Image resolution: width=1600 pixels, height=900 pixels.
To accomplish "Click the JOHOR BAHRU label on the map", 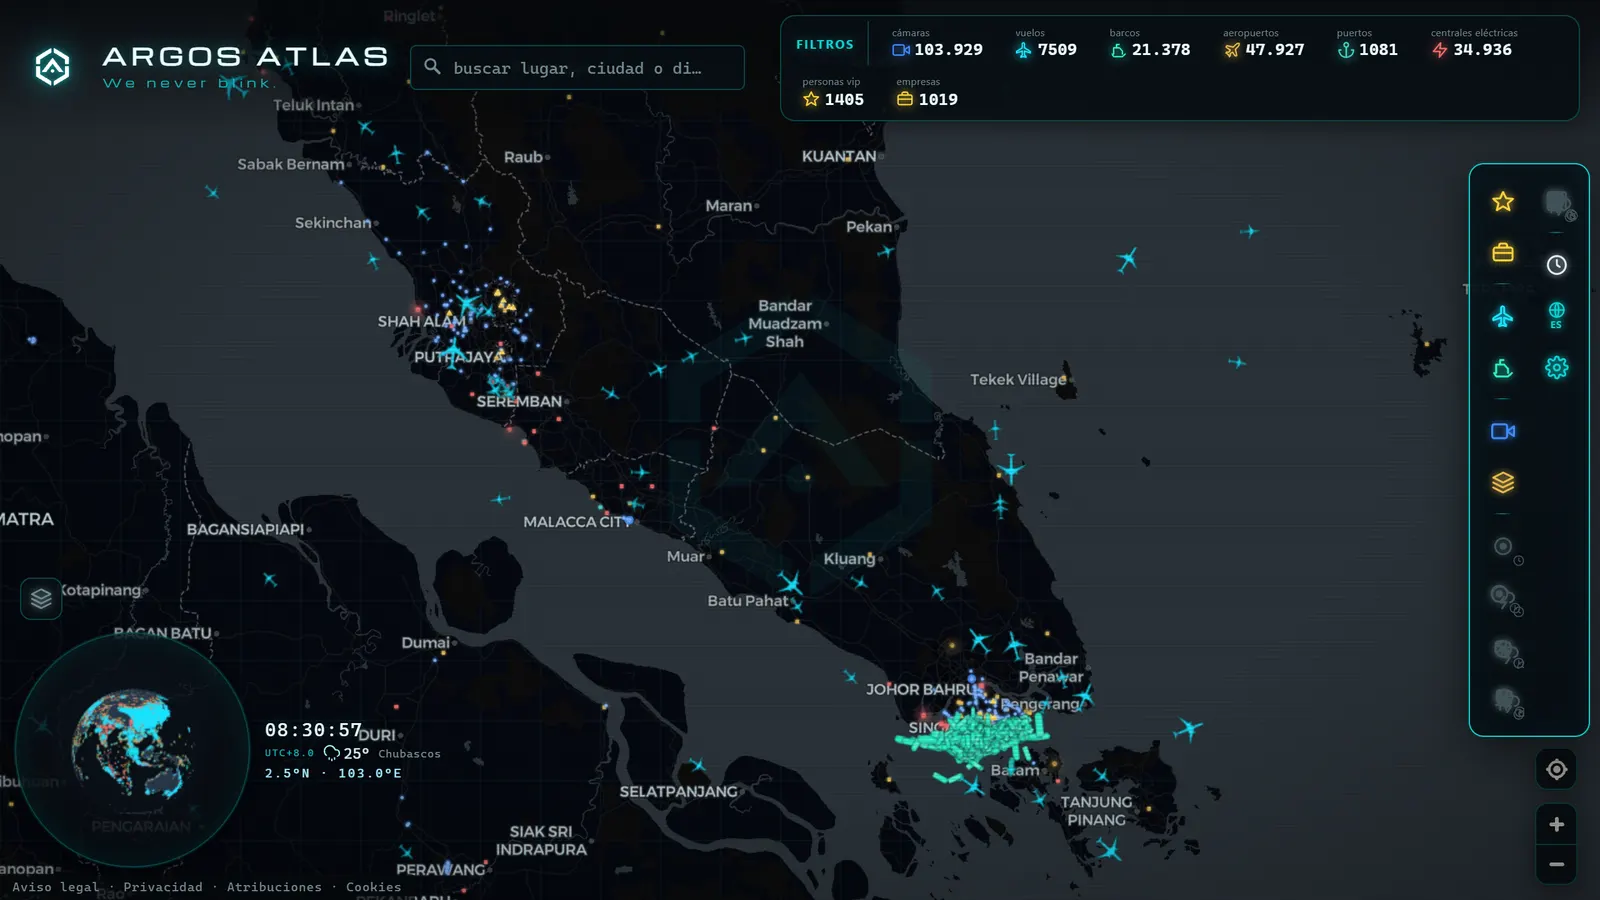I will [920, 689].
